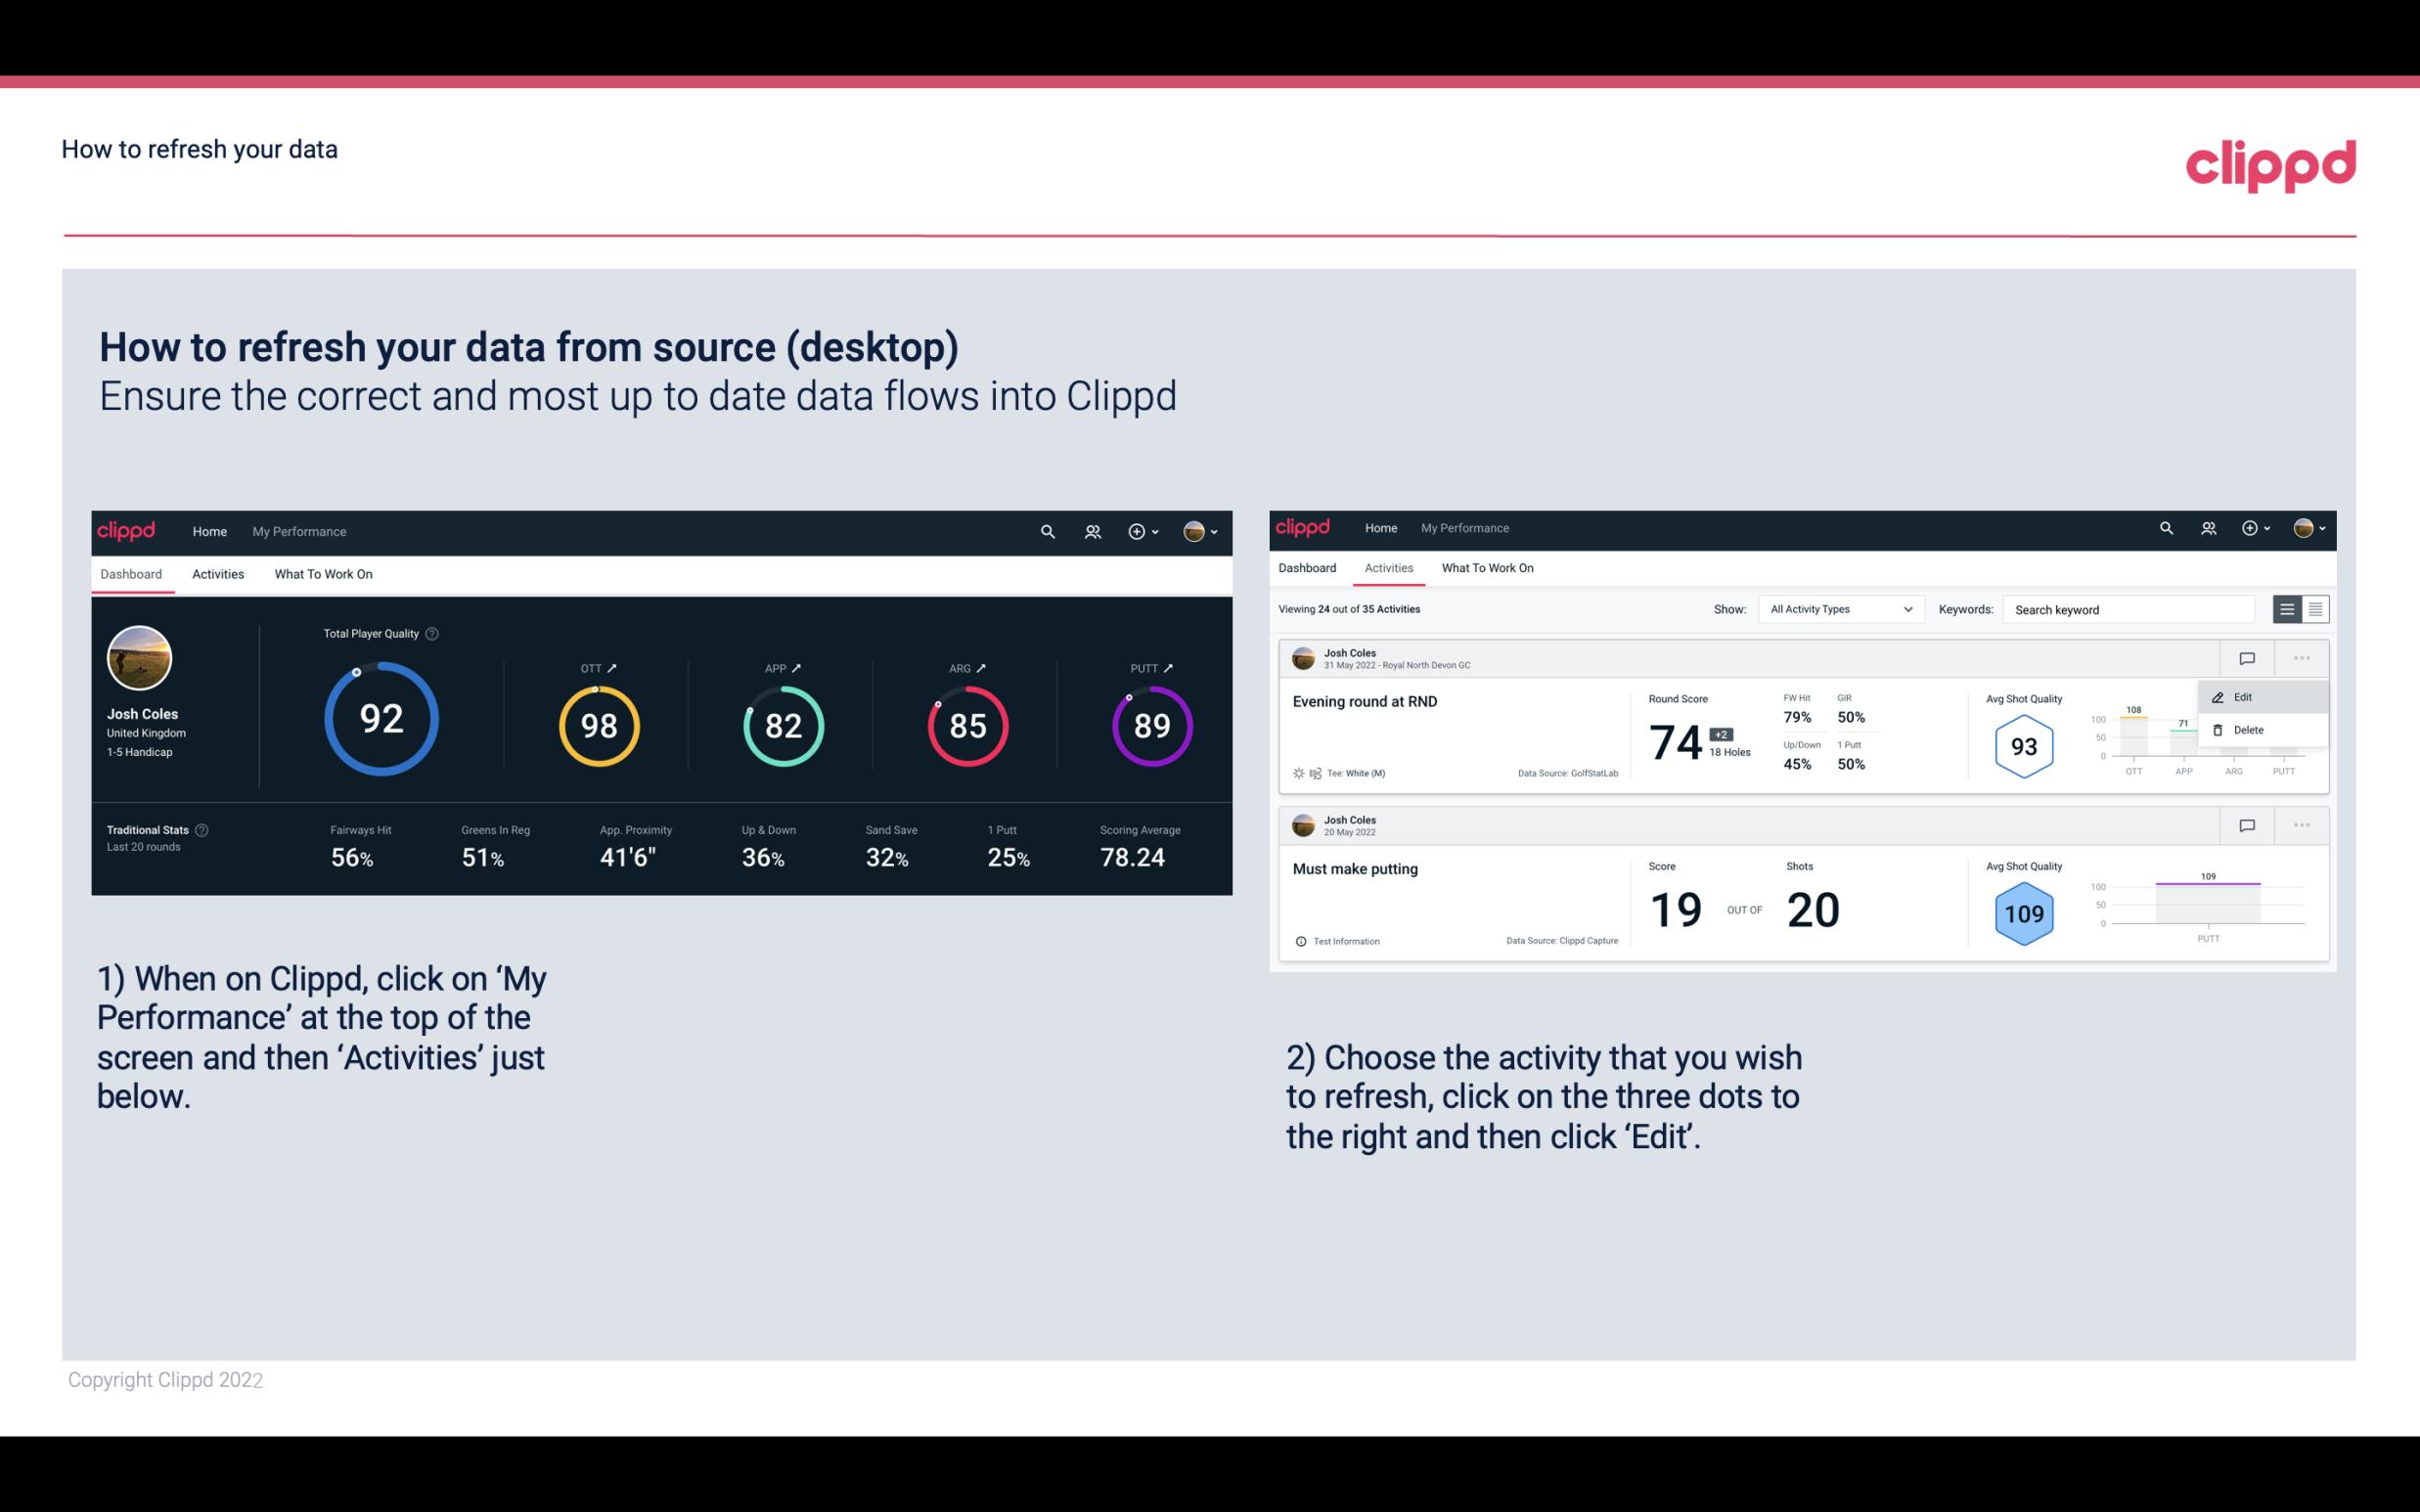
Task: Click Delete on Evening round activity
Action: point(2249,730)
